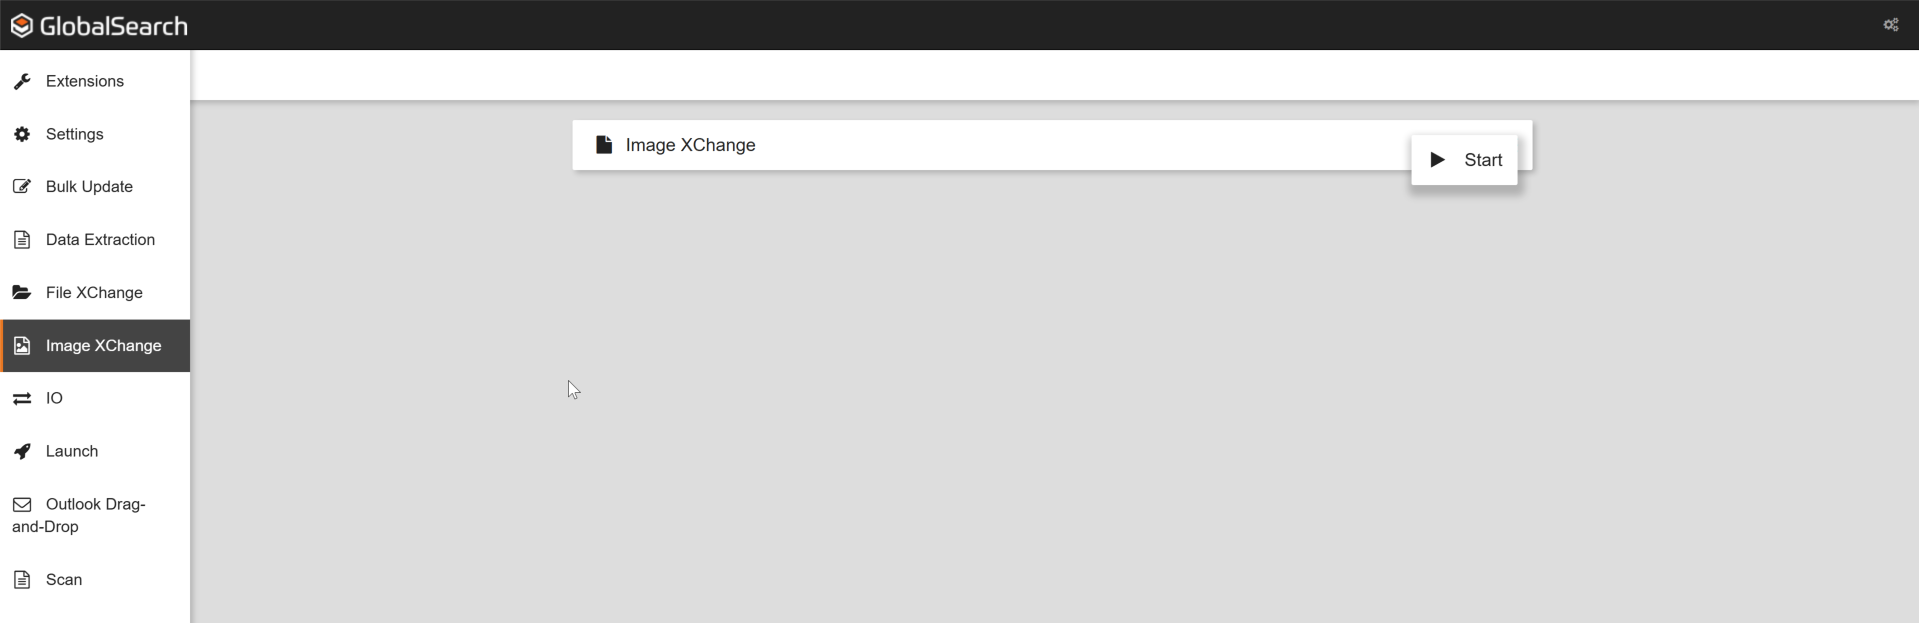Click the GlobalSearch logo icon

(21, 26)
